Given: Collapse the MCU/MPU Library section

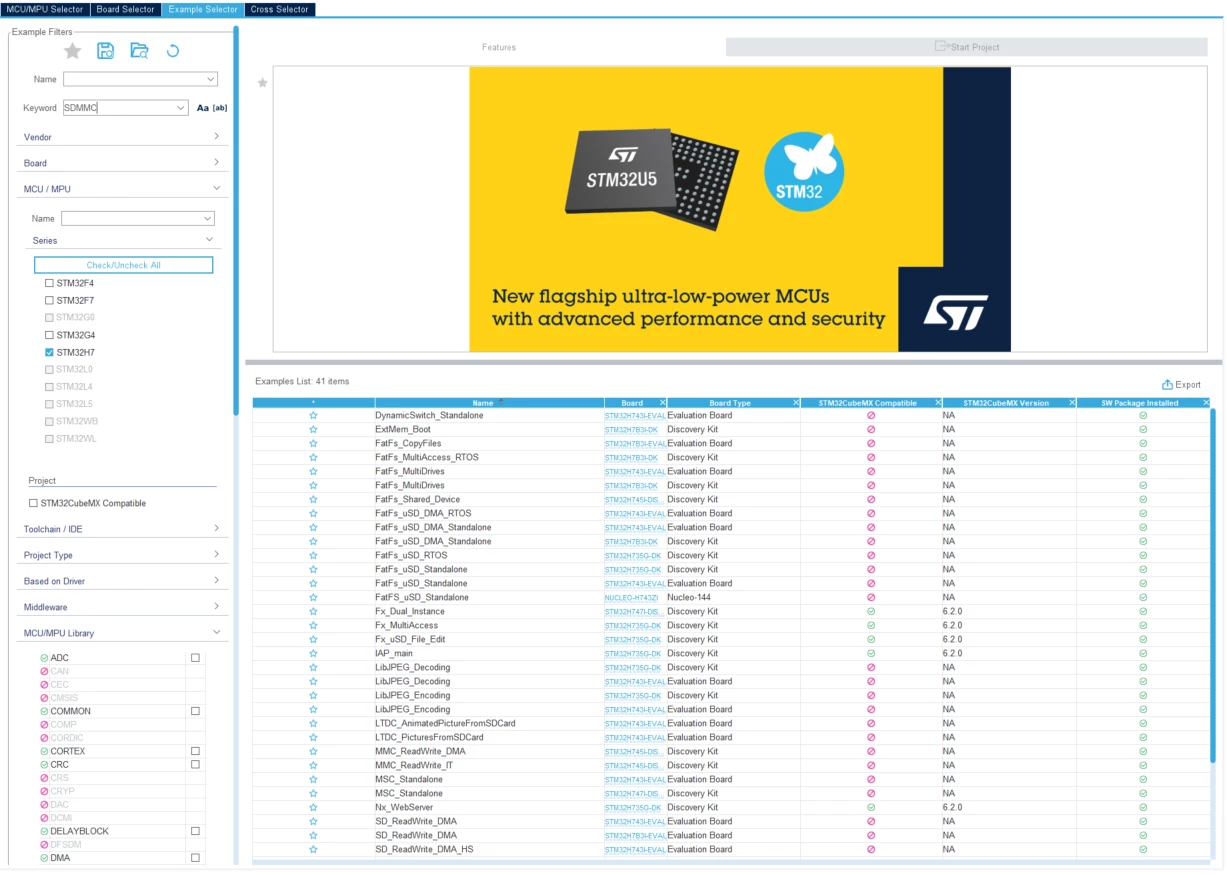Looking at the screenshot, I should coord(216,632).
